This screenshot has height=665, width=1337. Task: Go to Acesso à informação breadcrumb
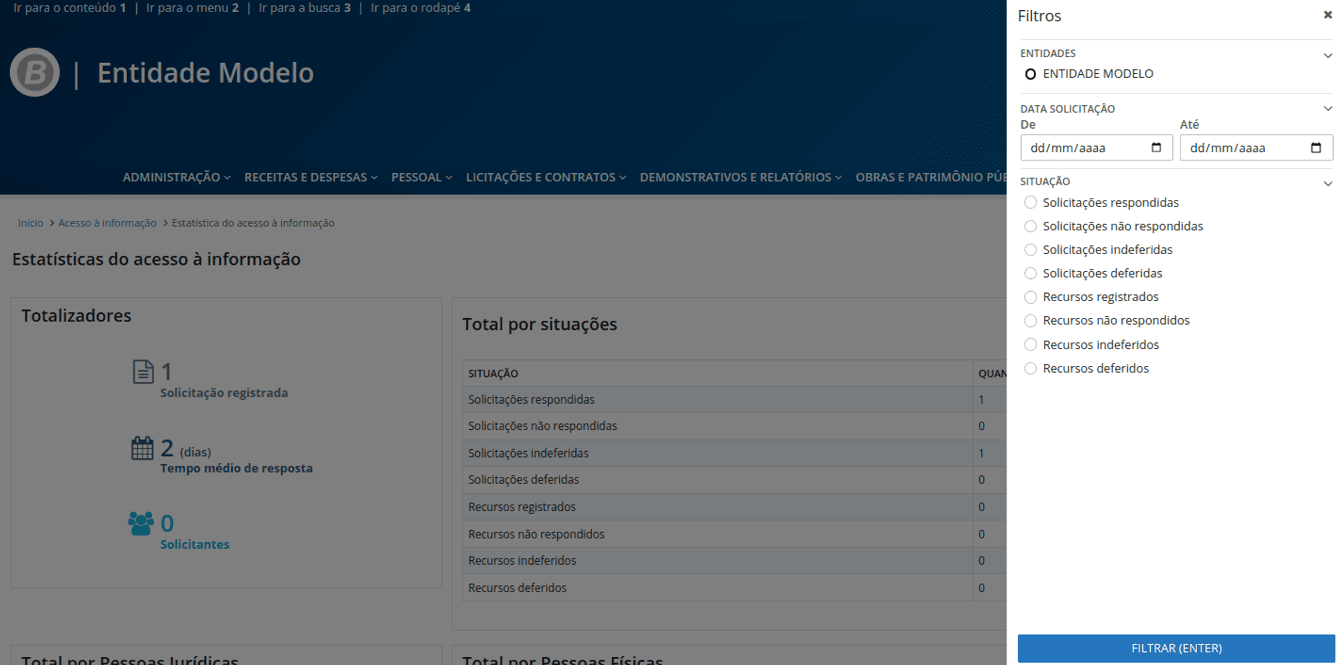(x=107, y=223)
